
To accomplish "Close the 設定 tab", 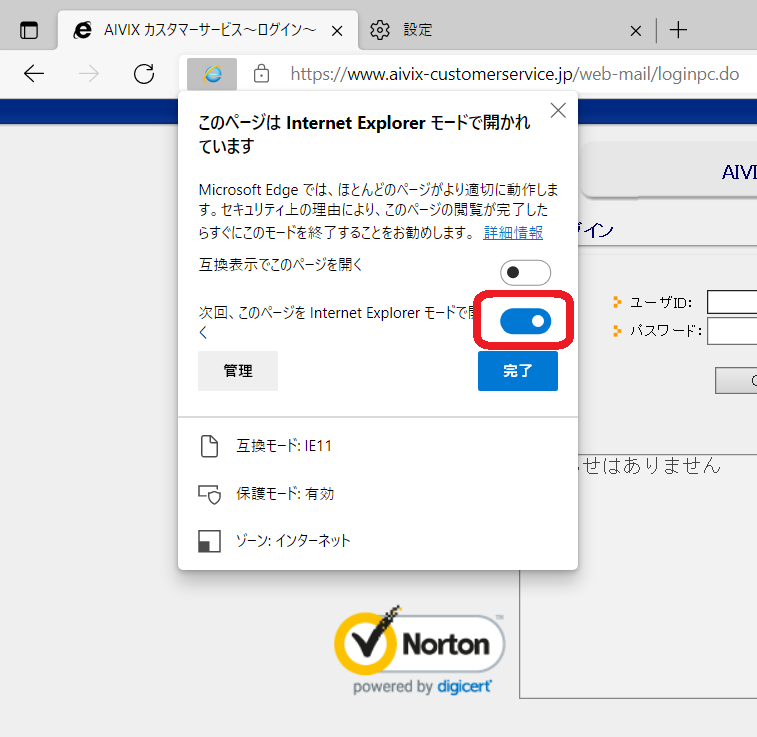I will [x=636, y=31].
